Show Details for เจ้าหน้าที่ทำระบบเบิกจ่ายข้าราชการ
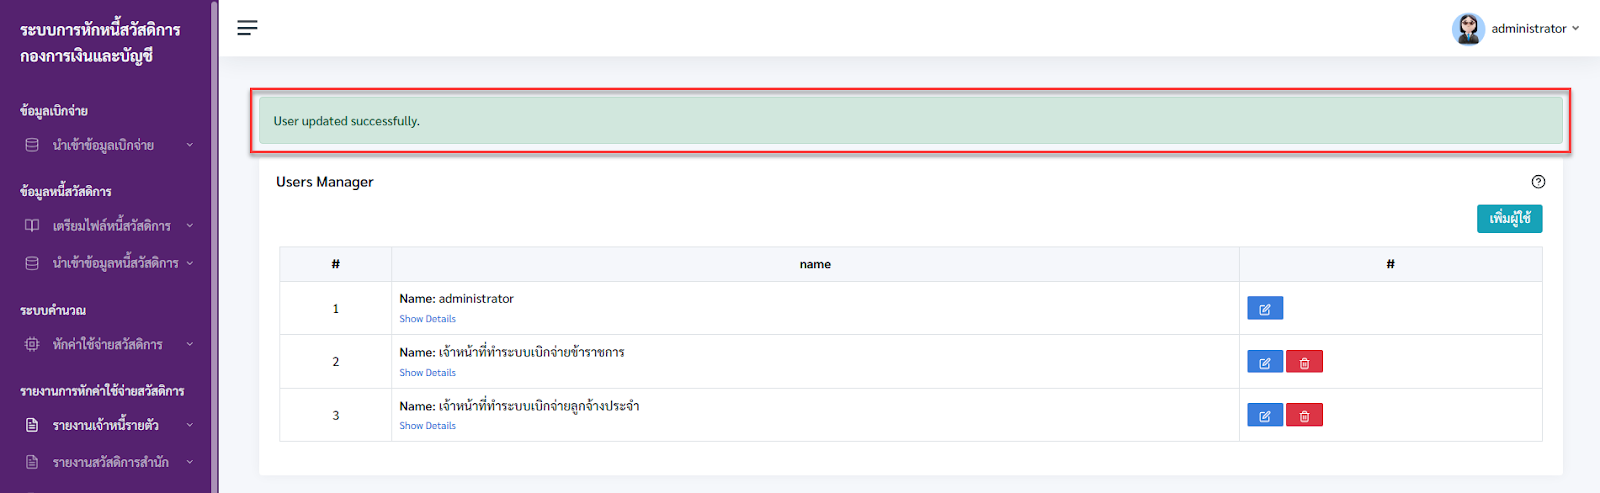Screen dimensions: 1600x493 pos(427,373)
